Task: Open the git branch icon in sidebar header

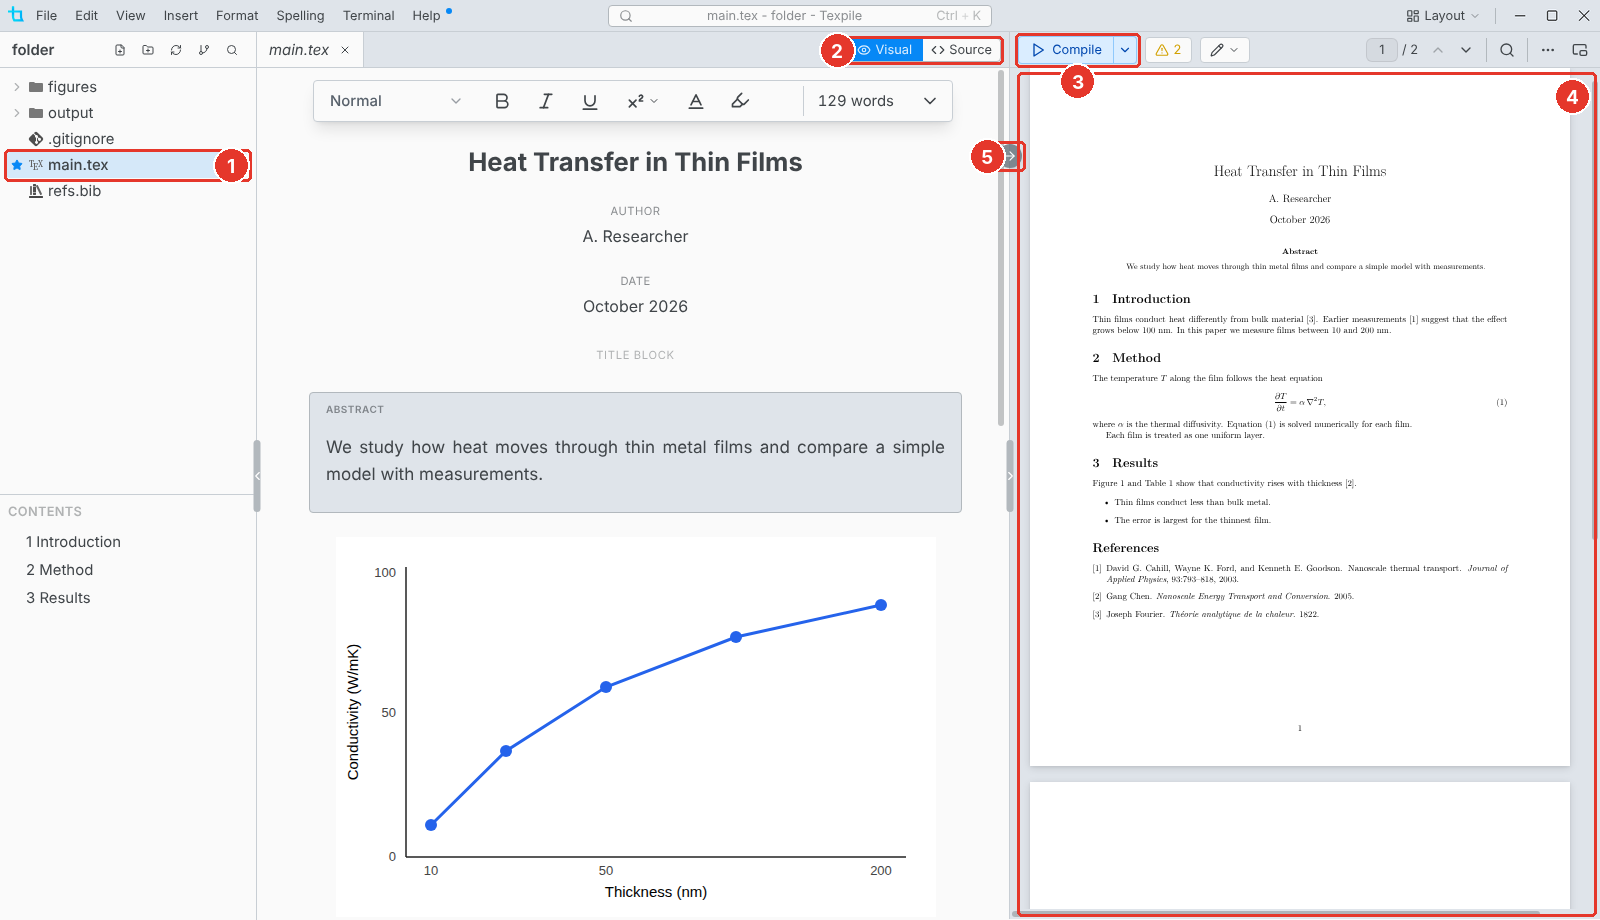Action: click(x=204, y=50)
